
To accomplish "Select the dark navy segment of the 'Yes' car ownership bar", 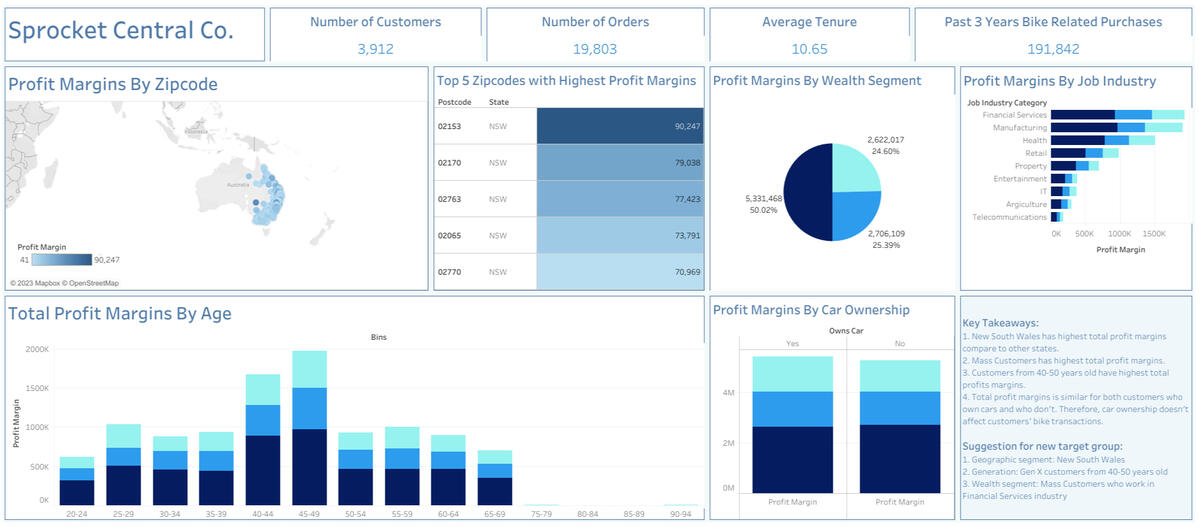I will [x=792, y=458].
